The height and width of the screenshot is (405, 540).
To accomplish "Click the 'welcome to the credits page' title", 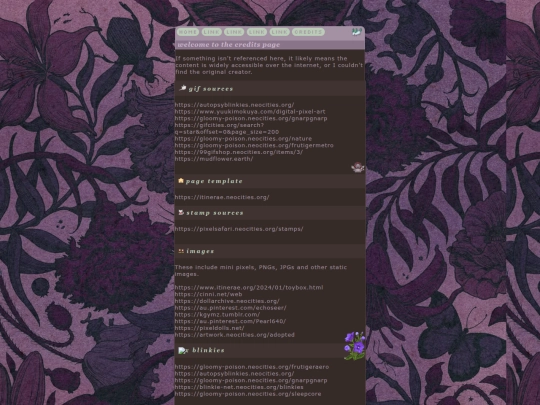I will 229,45.
